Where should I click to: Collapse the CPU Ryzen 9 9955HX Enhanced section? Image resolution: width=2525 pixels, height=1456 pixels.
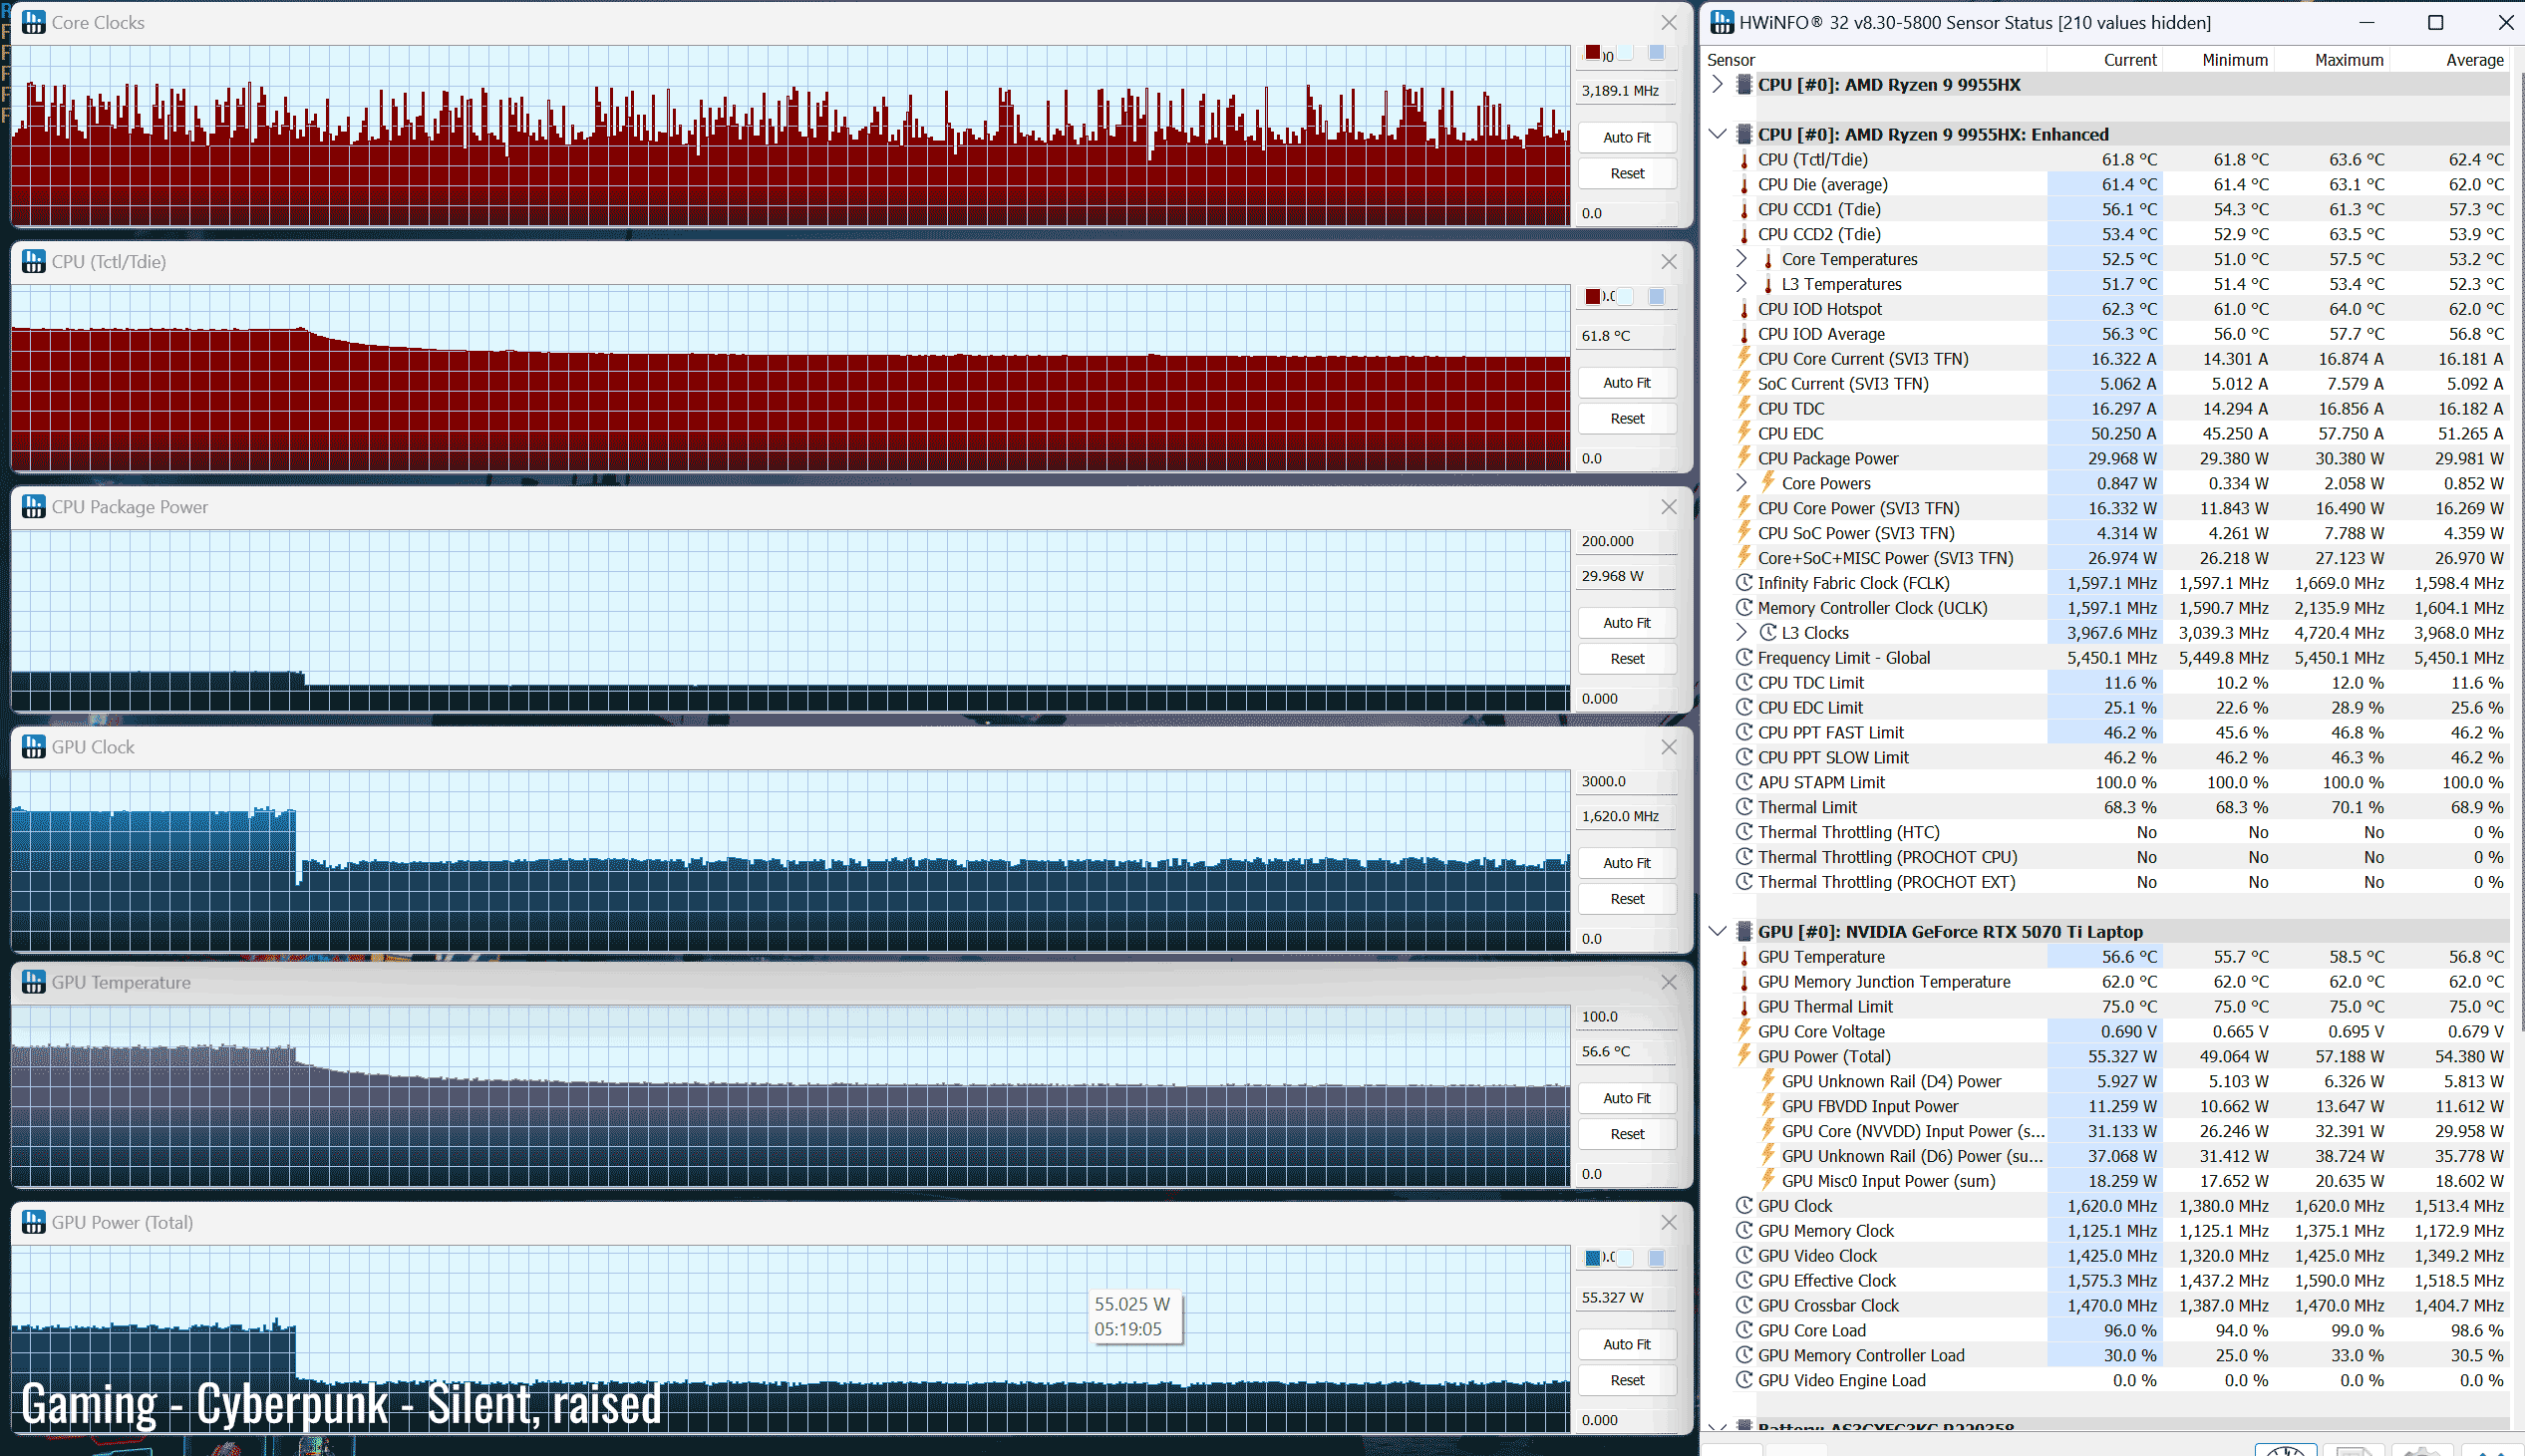click(x=1717, y=134)
